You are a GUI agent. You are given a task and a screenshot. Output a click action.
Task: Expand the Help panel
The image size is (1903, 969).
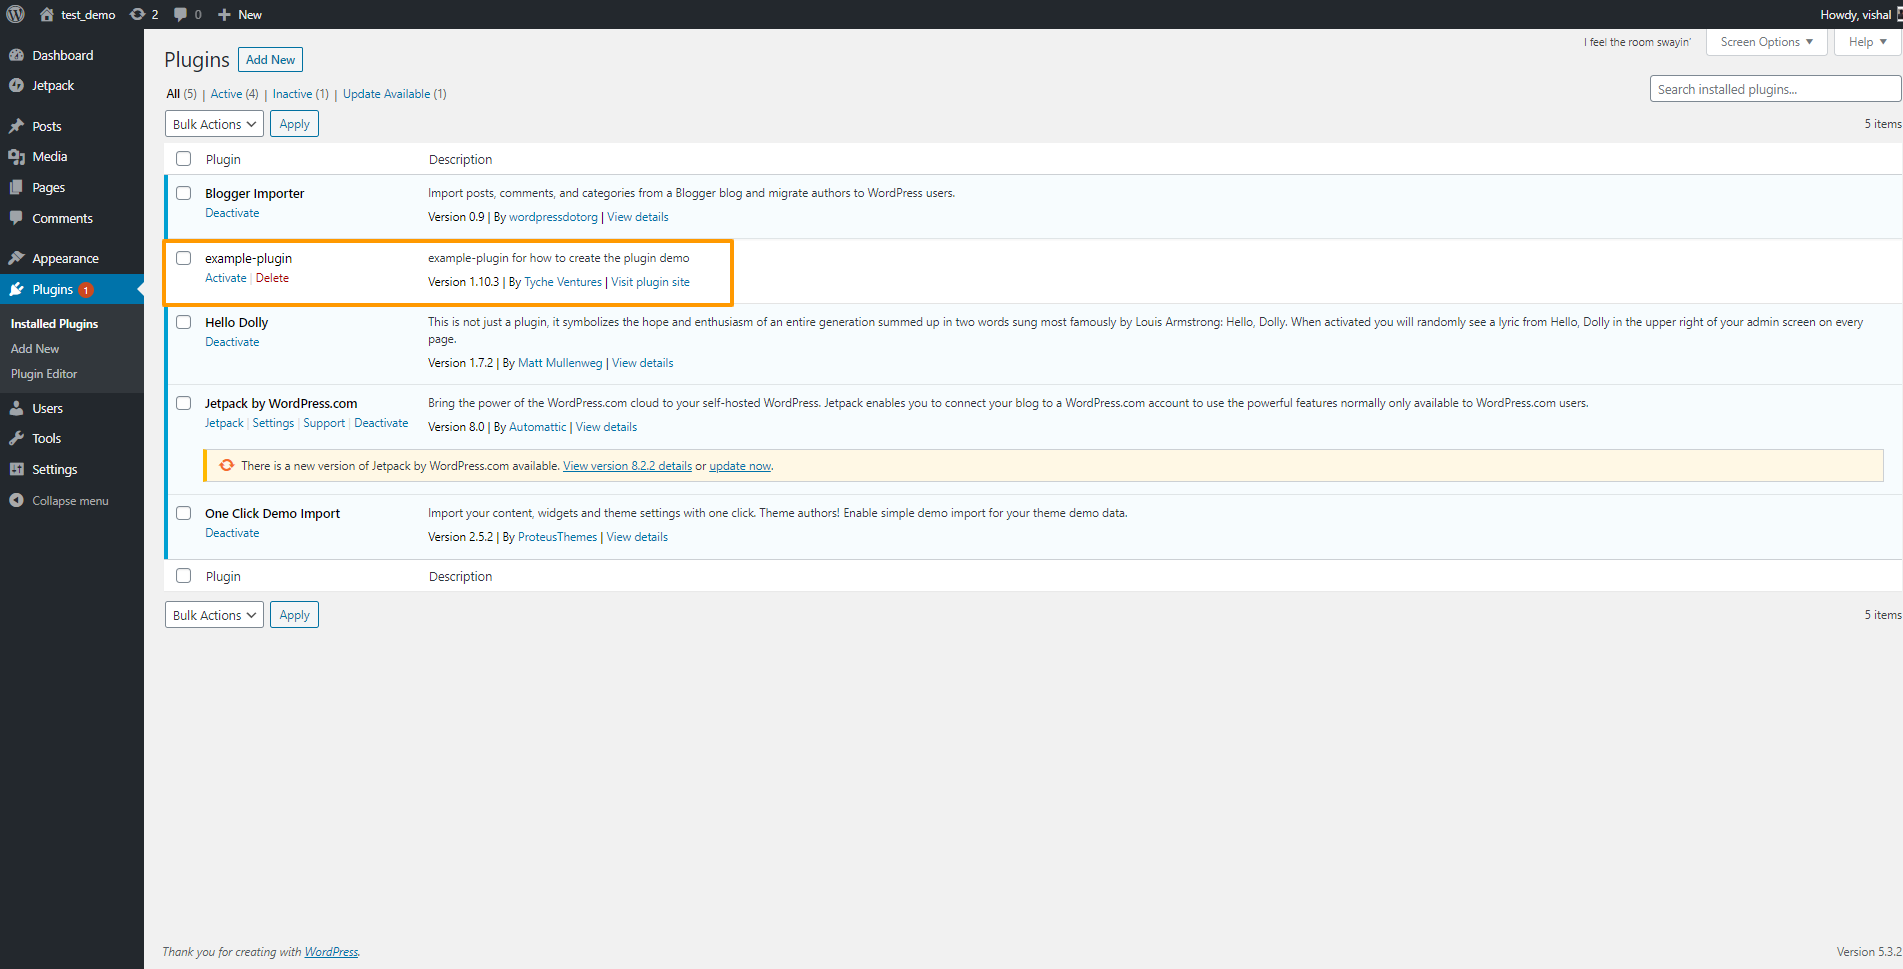tap(1867, 42)
